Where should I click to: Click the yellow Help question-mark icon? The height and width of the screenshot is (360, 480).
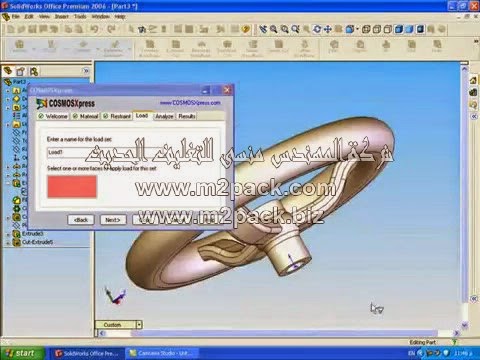click(246, 29)
